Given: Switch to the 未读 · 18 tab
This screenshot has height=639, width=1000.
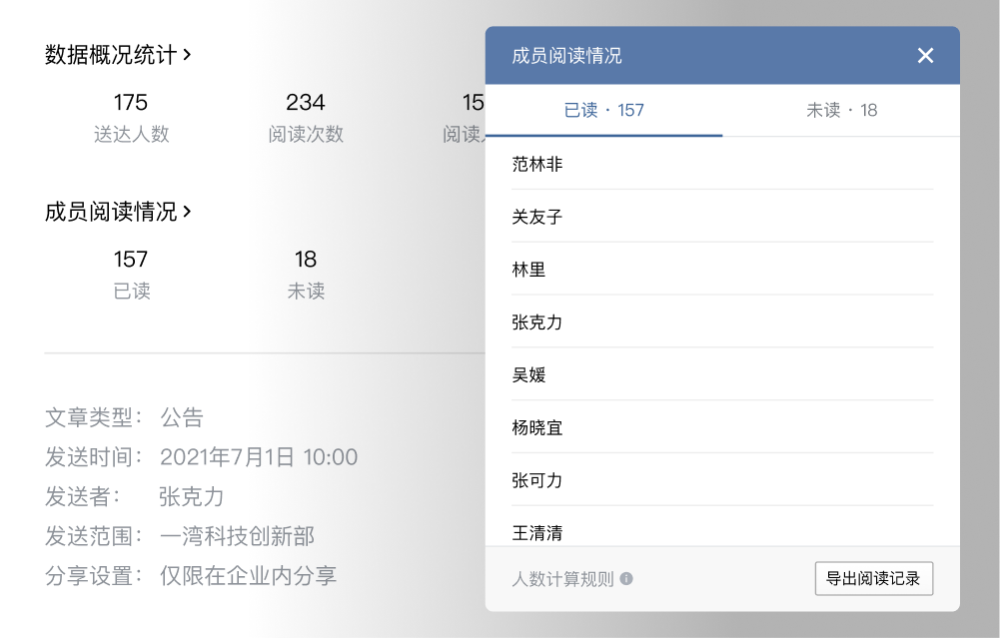Looking at the screenshot, I should tap(841, 110).
